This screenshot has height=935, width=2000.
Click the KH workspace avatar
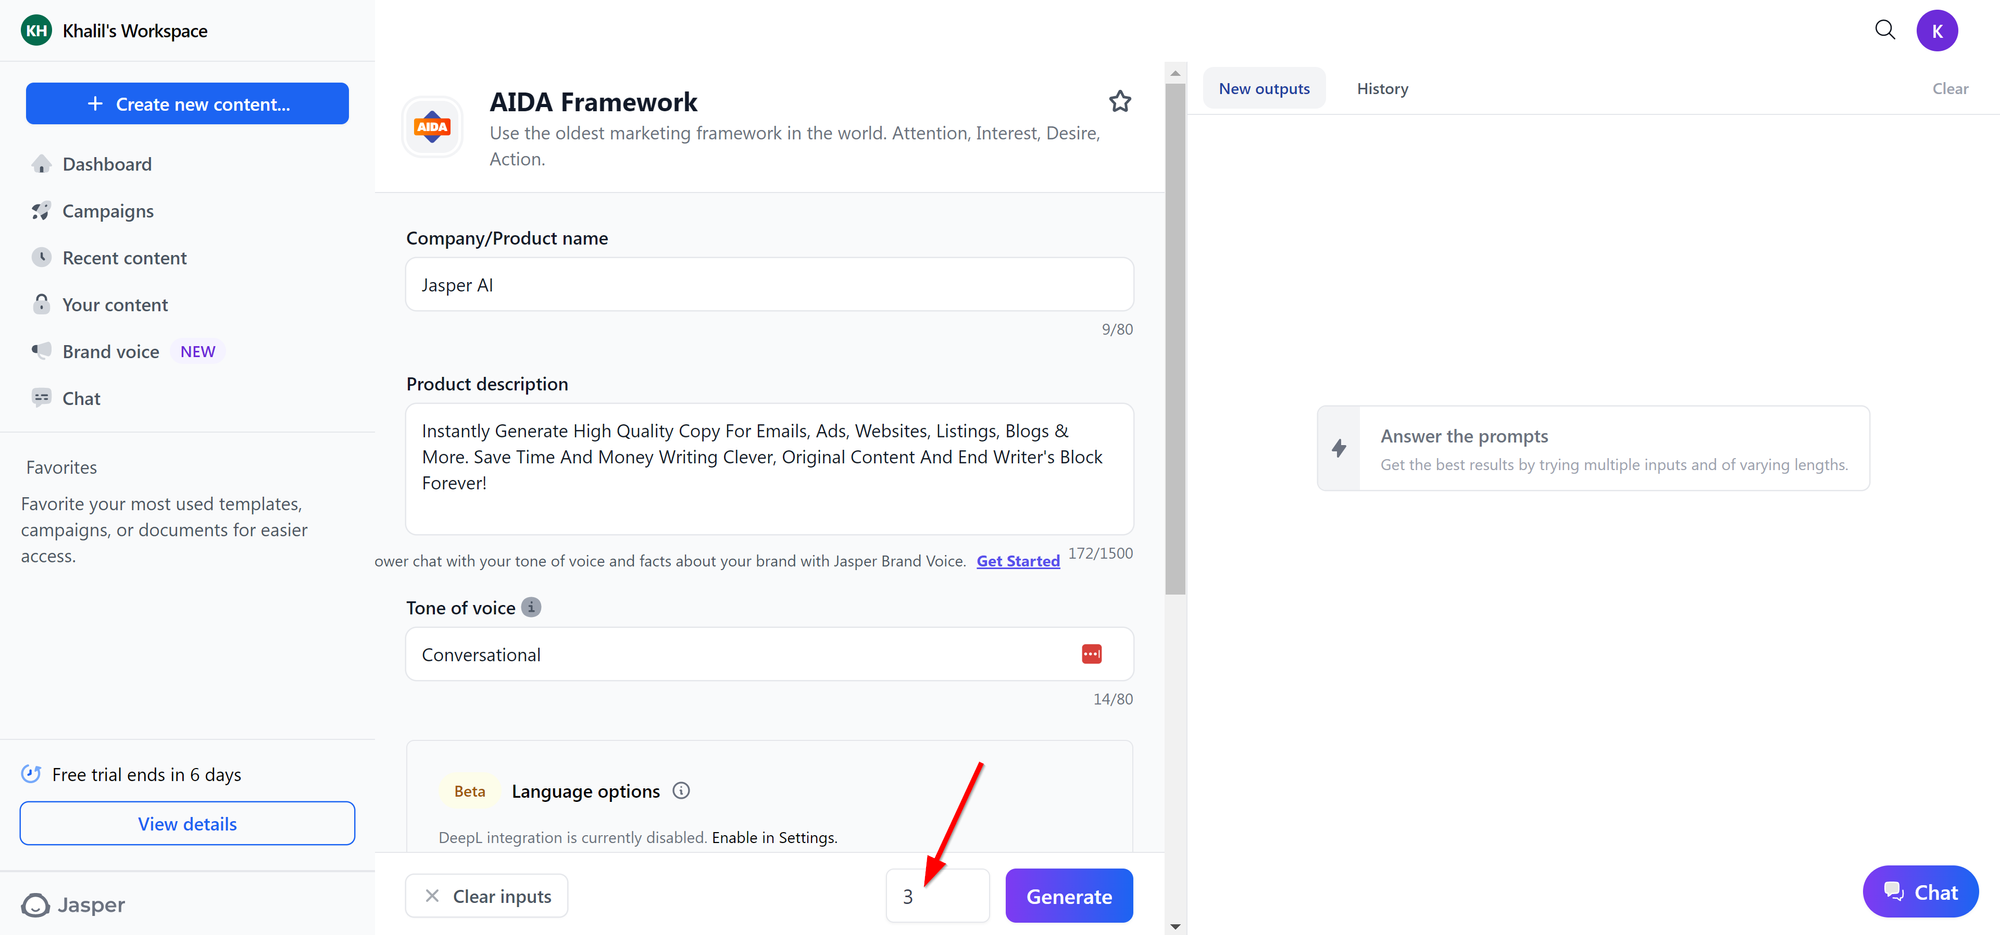tap(37, 30)
